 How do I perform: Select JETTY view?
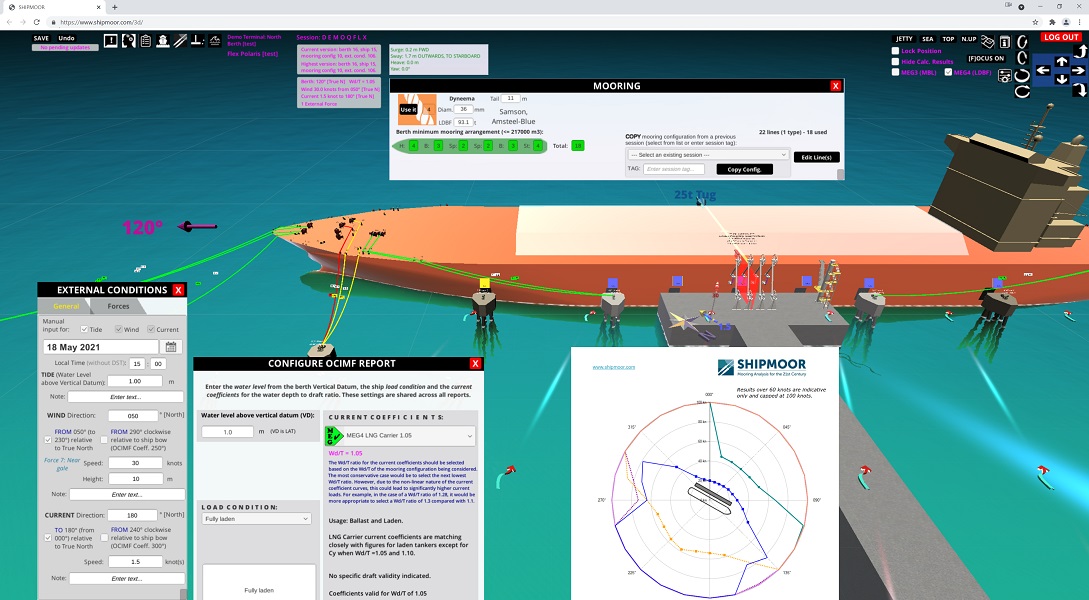[x=904, y=39]
